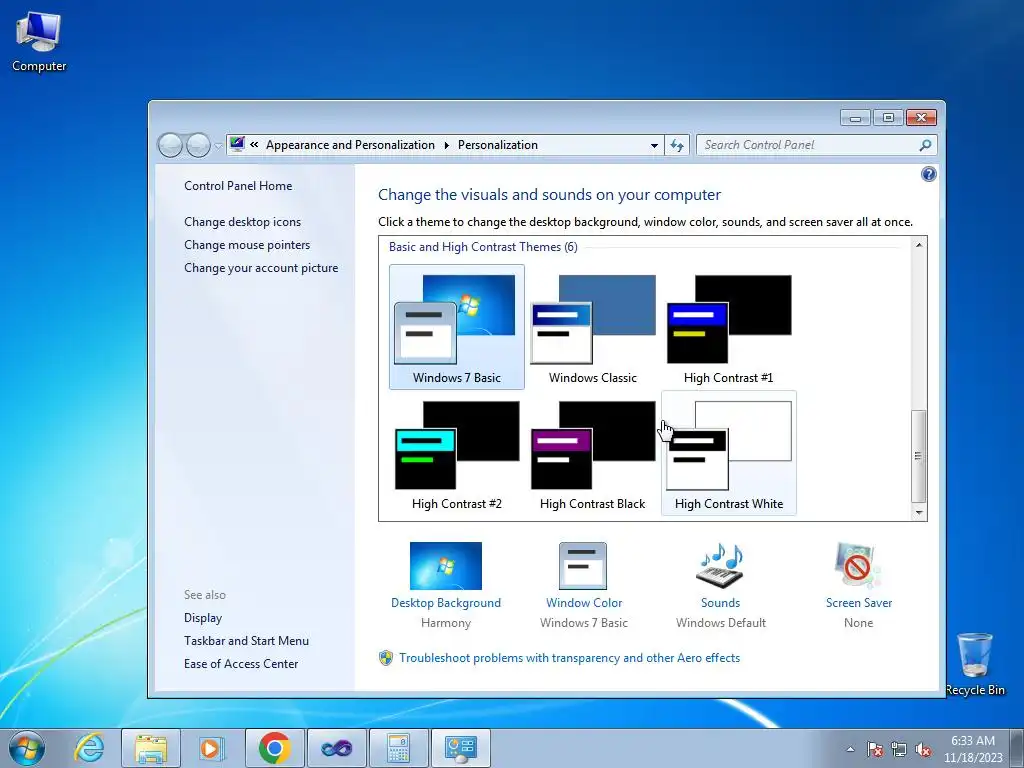Click the Action Center flag tray icon
The image size is (1024, 768).
click(875, 749)
